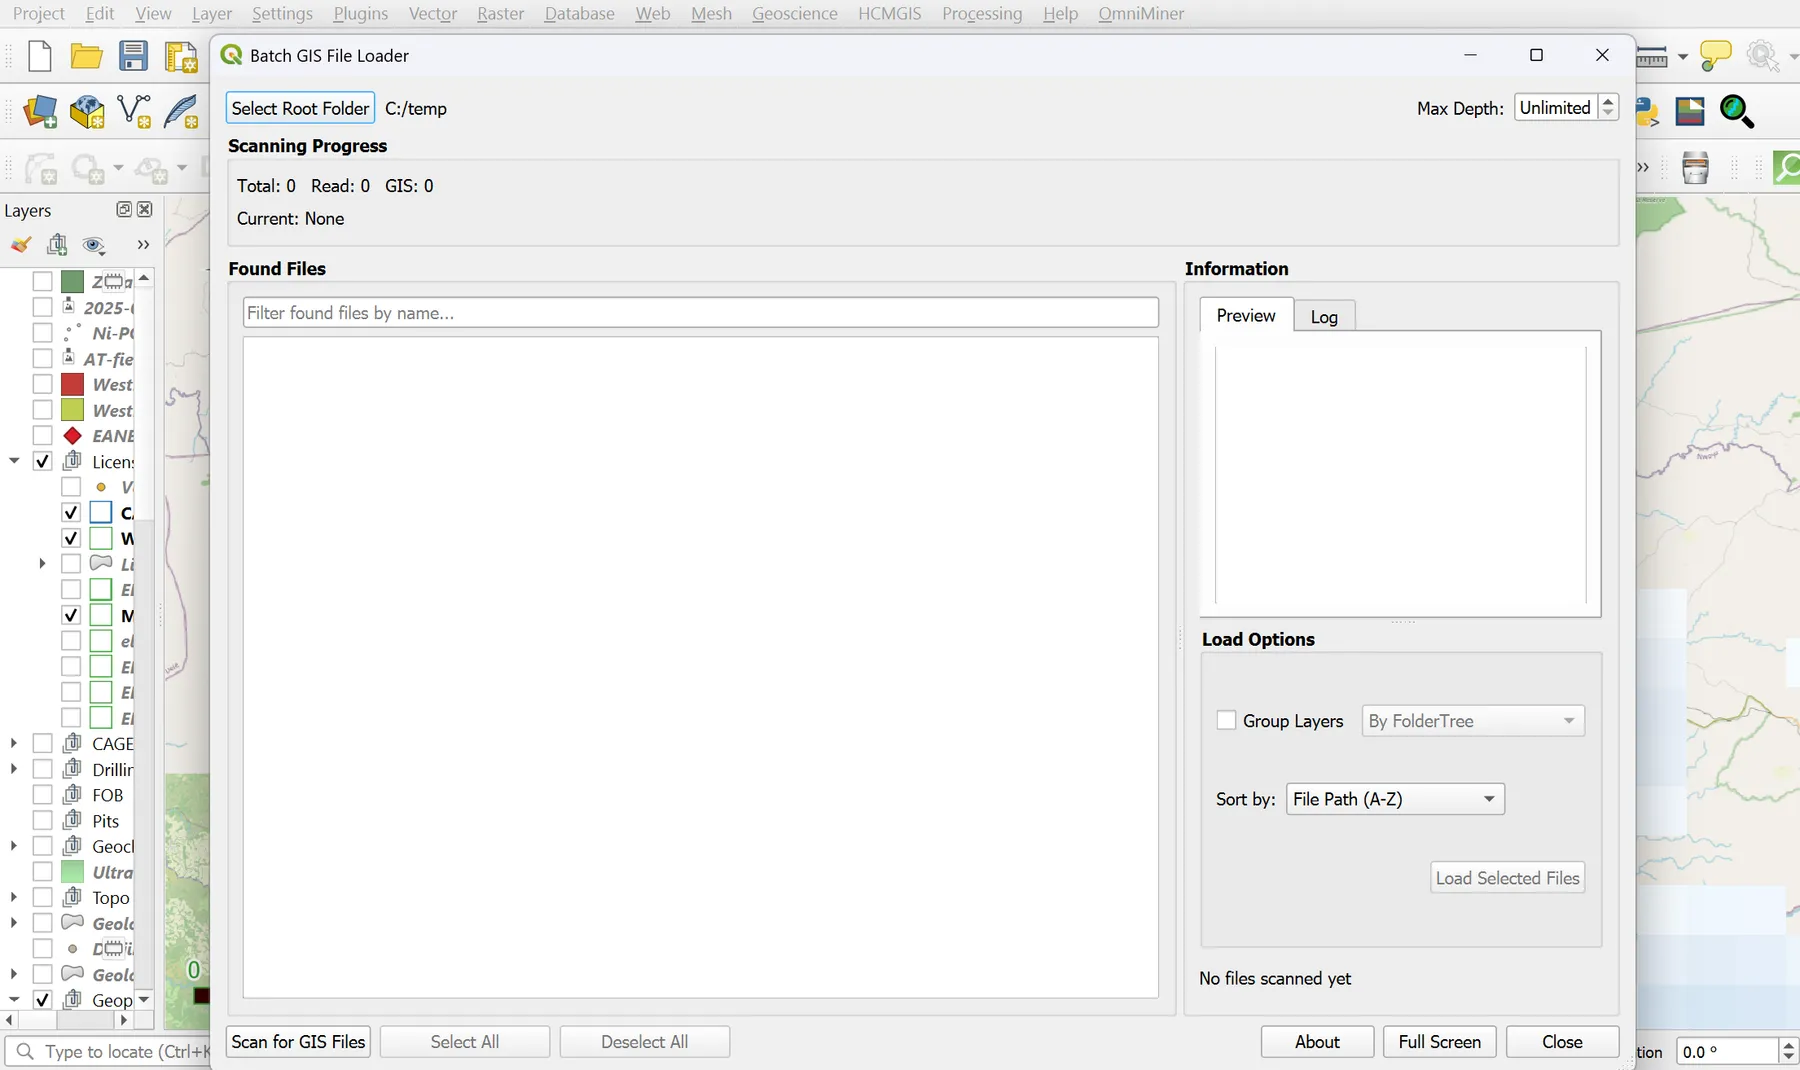Increase Max Depth with the up arrow
The height and width of the screenshot is (1070, 1800).
[1608, 101]
